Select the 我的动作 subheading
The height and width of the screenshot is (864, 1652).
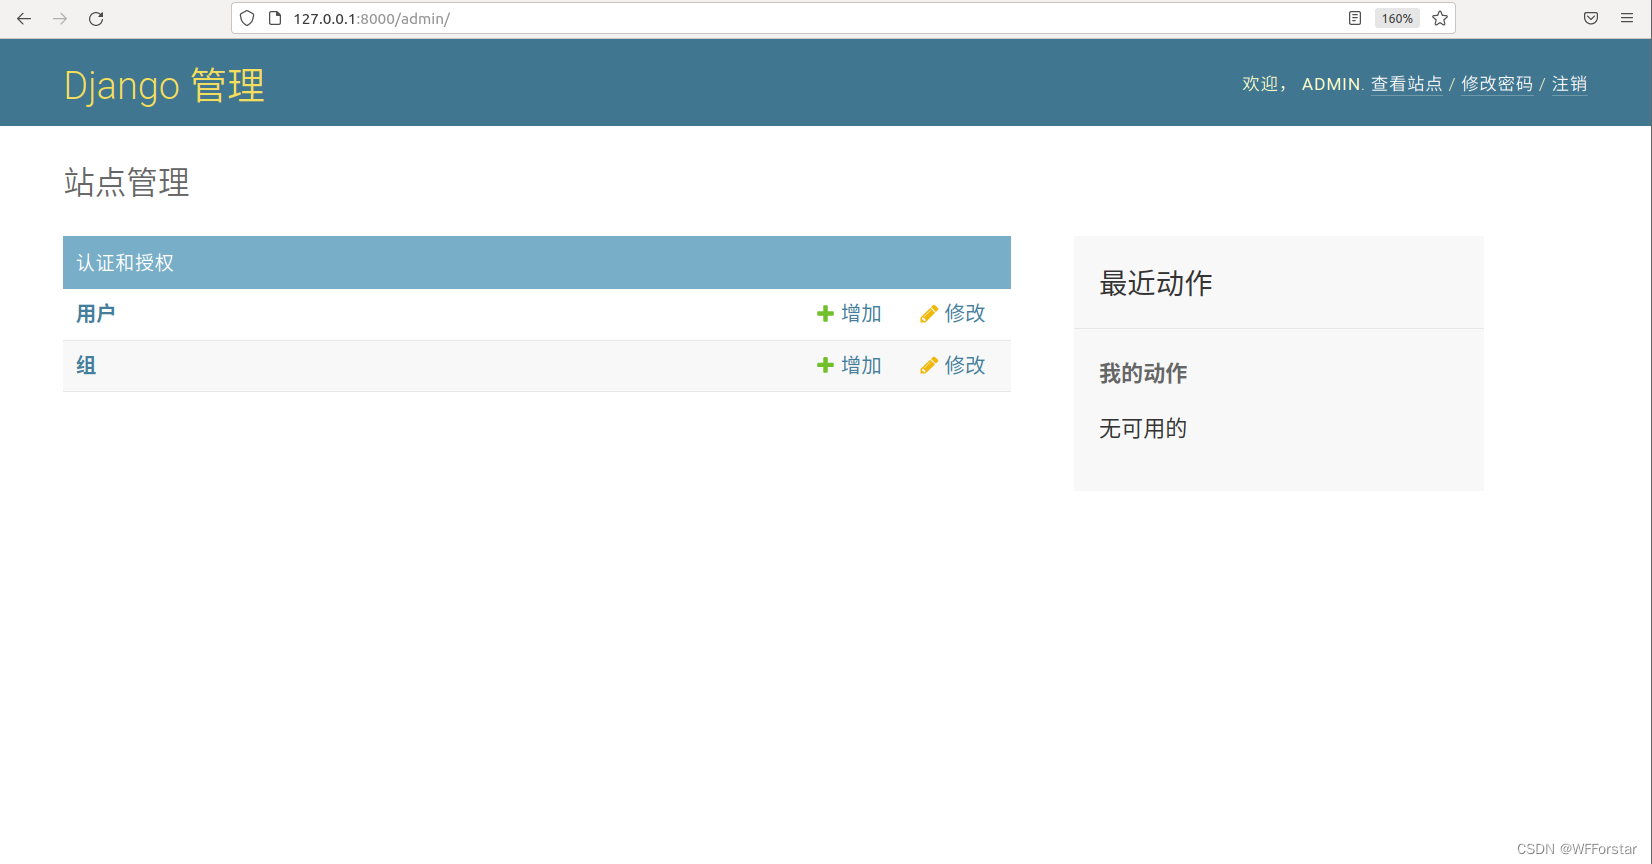tap(1143, 374)
